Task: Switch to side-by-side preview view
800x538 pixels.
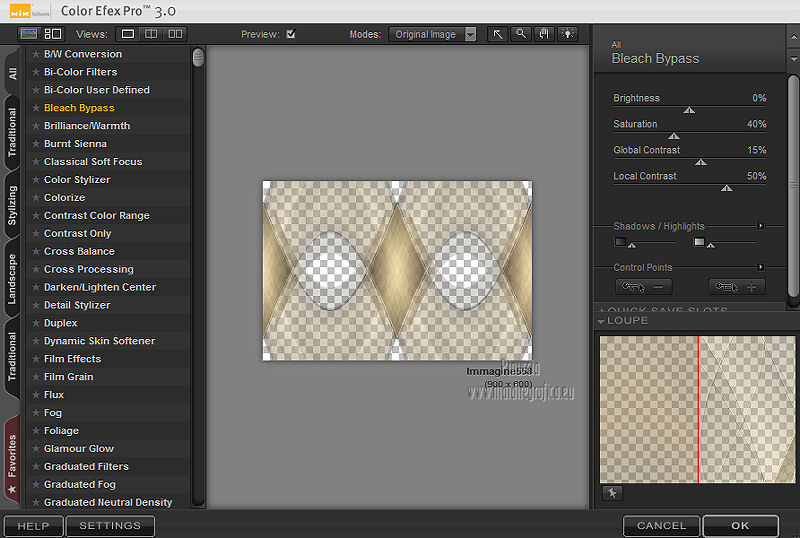Action: [x=176, y=34]
